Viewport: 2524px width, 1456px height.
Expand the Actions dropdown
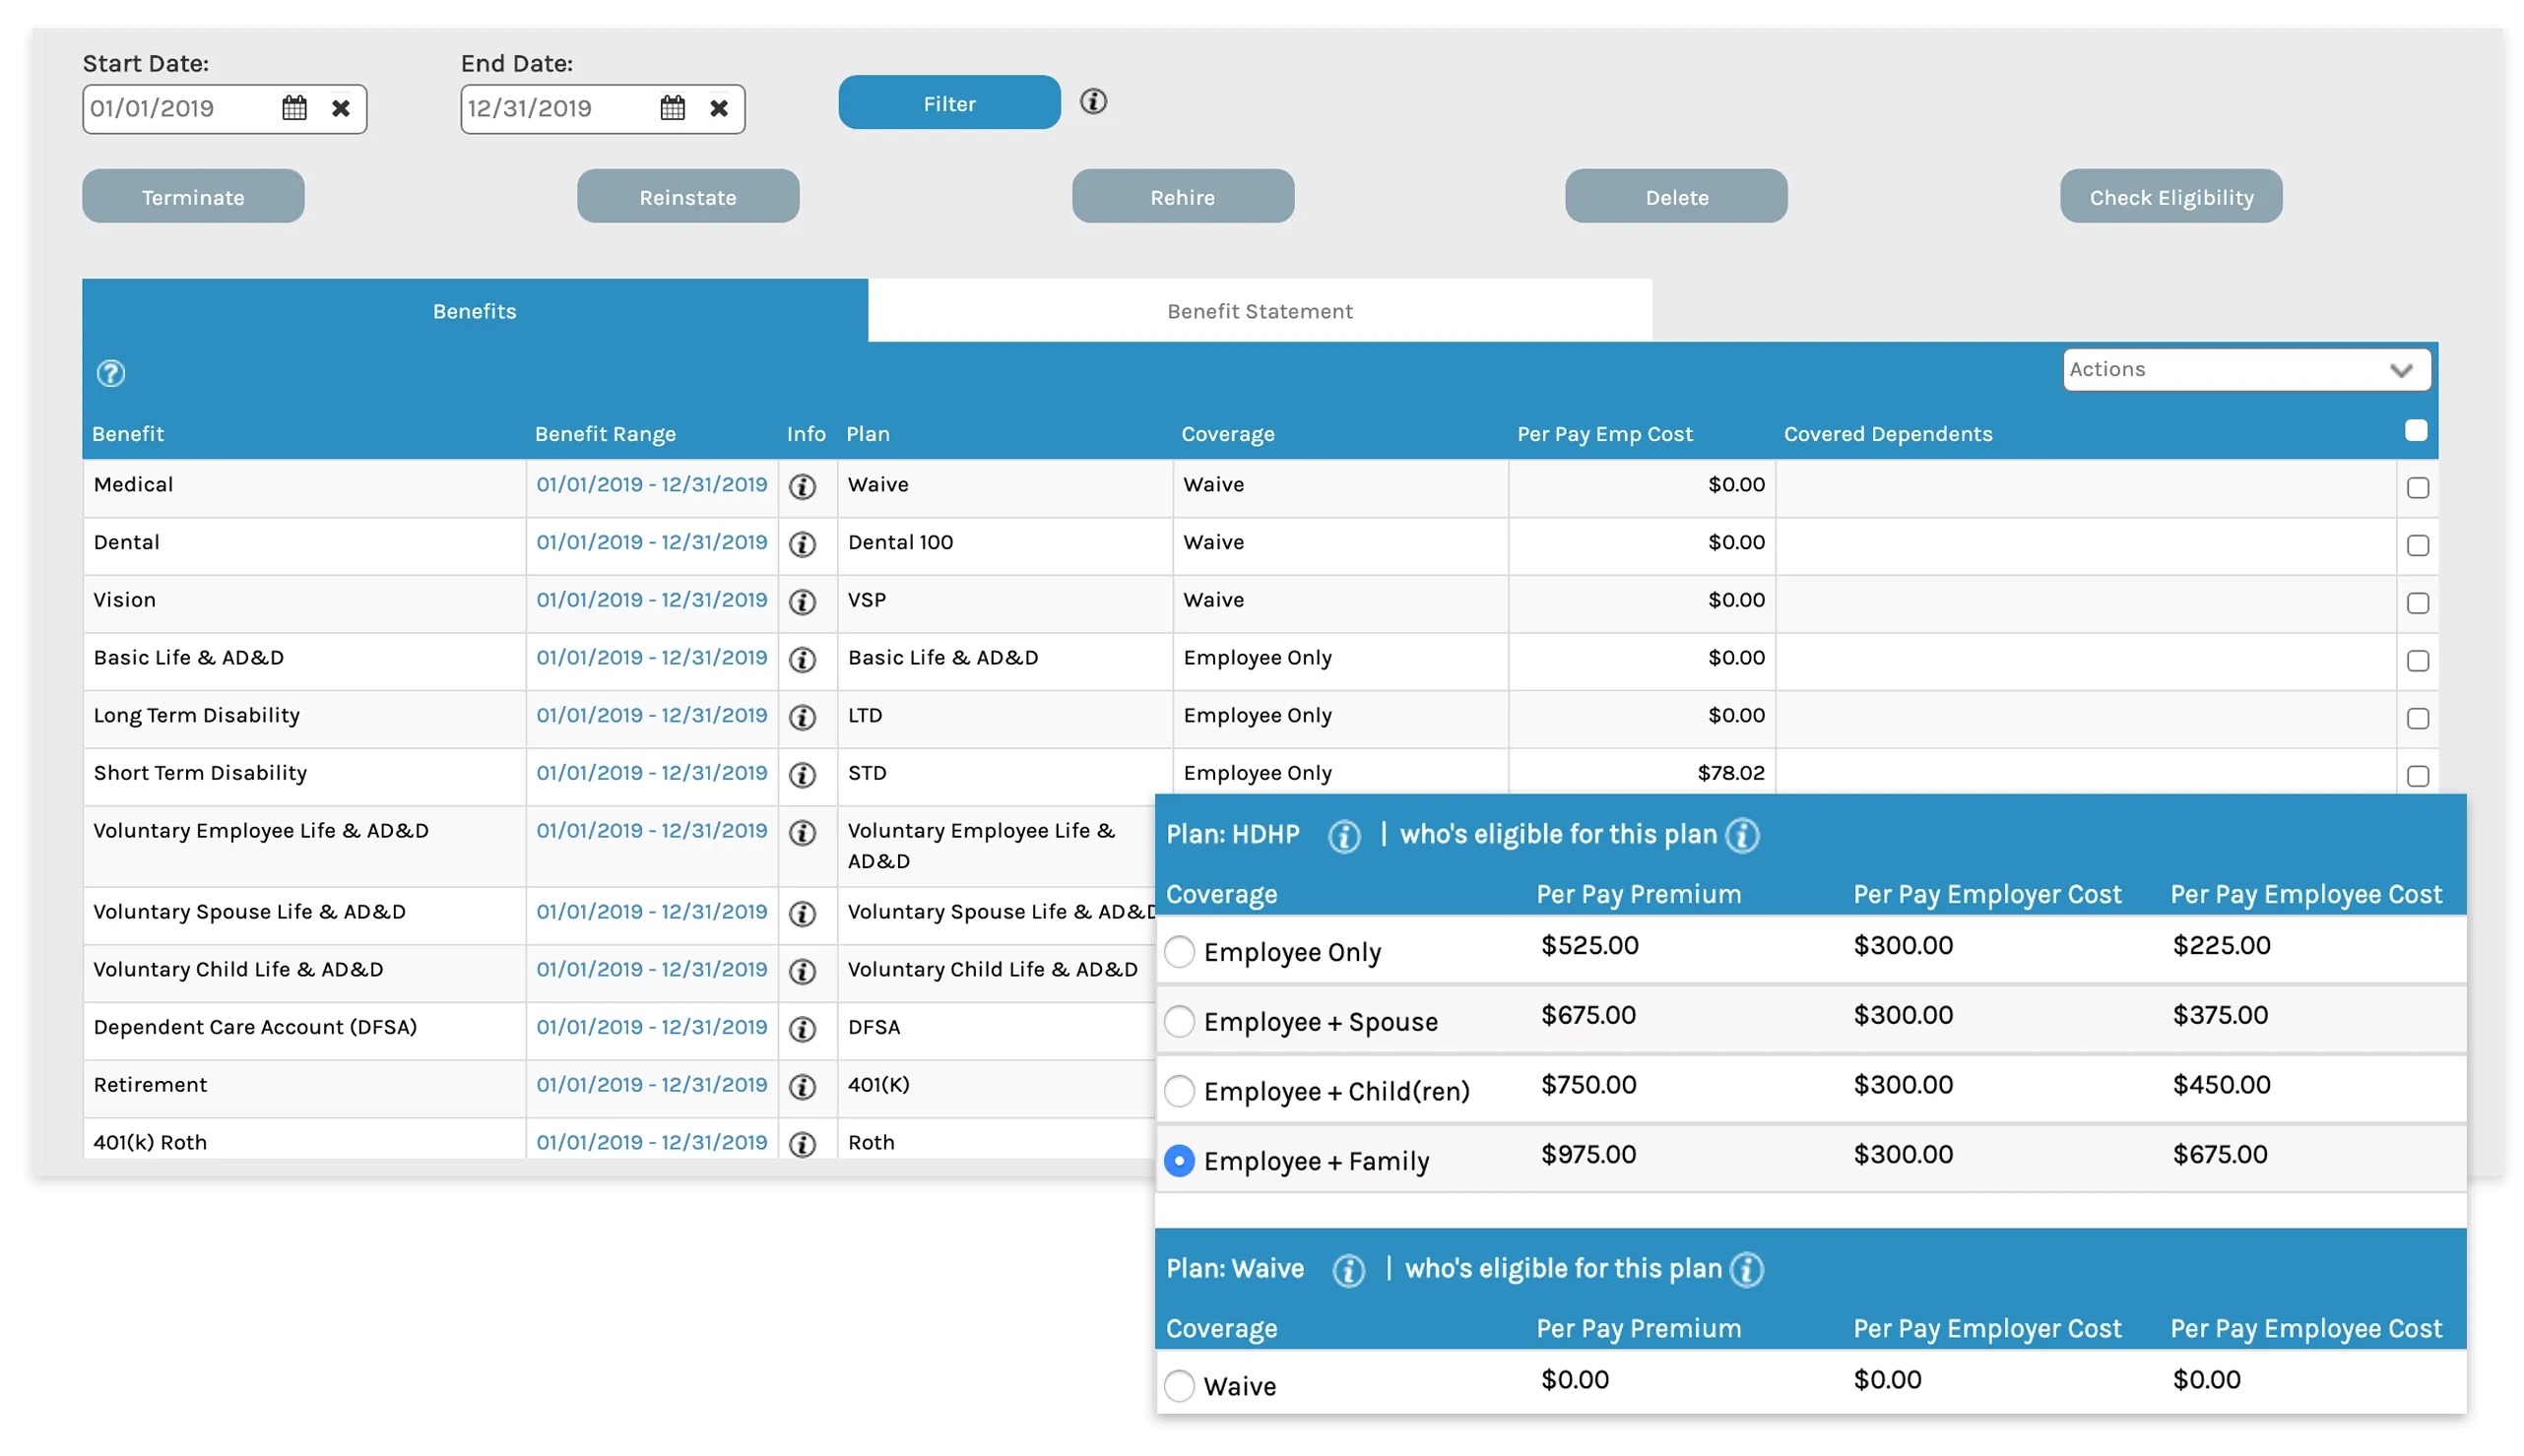(2246, 370)
